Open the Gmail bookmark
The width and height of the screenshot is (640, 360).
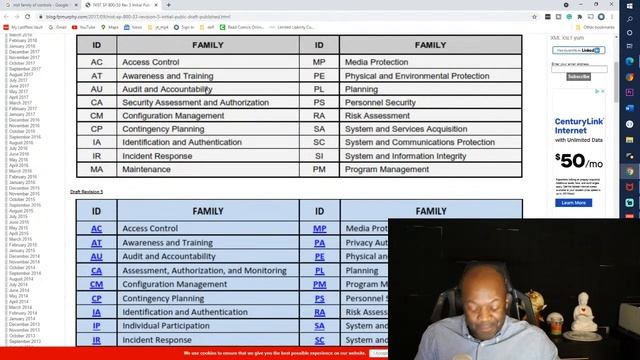58,27
